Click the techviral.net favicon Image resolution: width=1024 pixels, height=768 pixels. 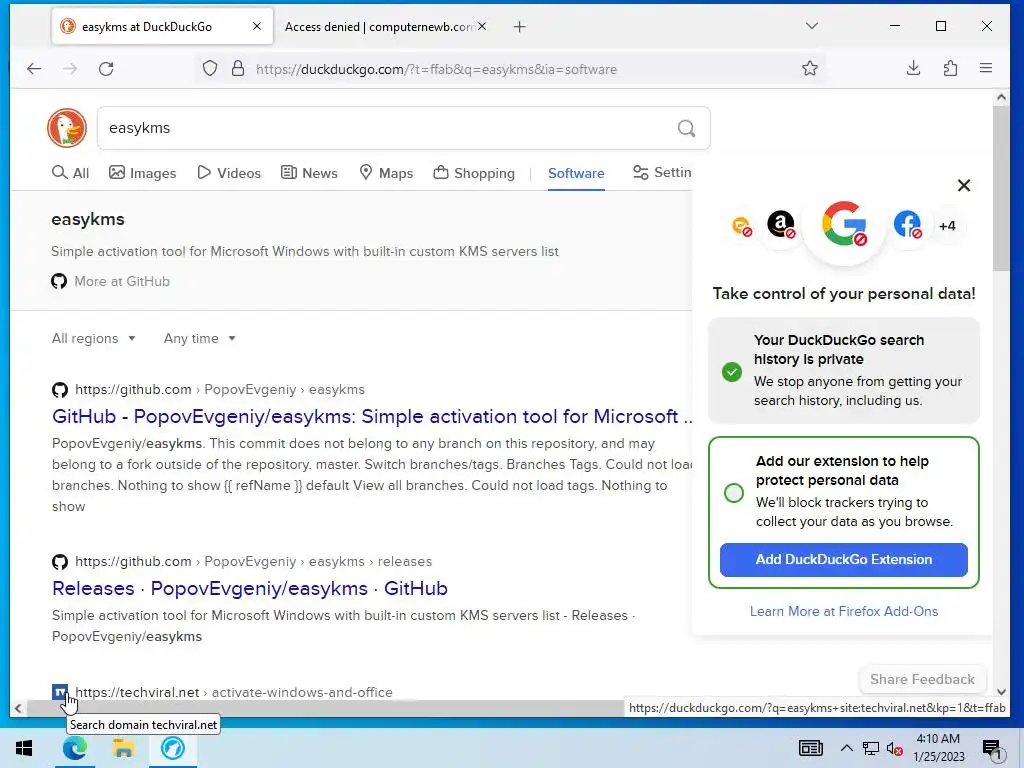(59, 692)
